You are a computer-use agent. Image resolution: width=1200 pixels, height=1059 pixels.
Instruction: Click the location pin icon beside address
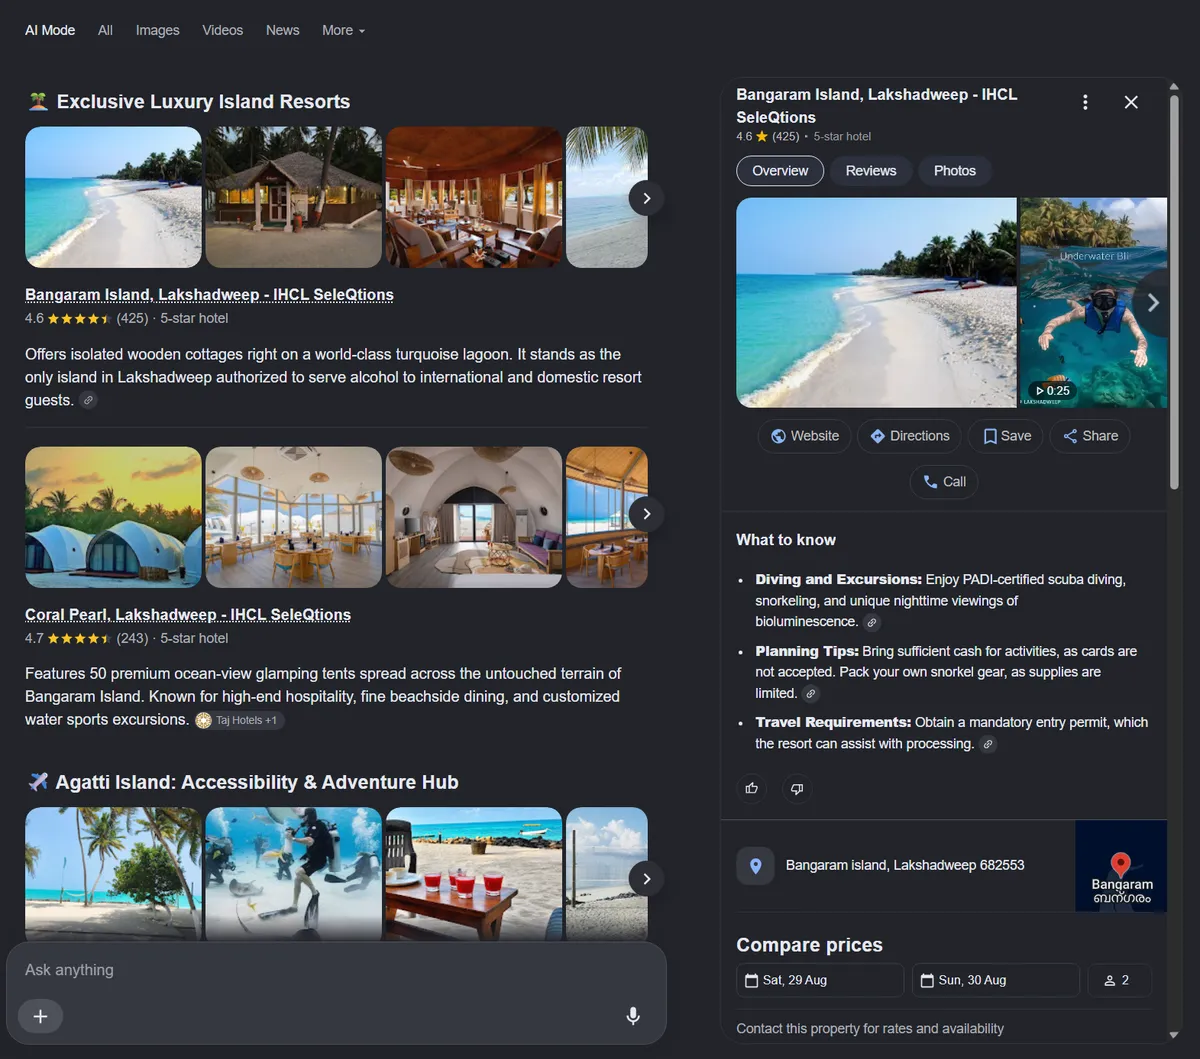tap(755, 866)
